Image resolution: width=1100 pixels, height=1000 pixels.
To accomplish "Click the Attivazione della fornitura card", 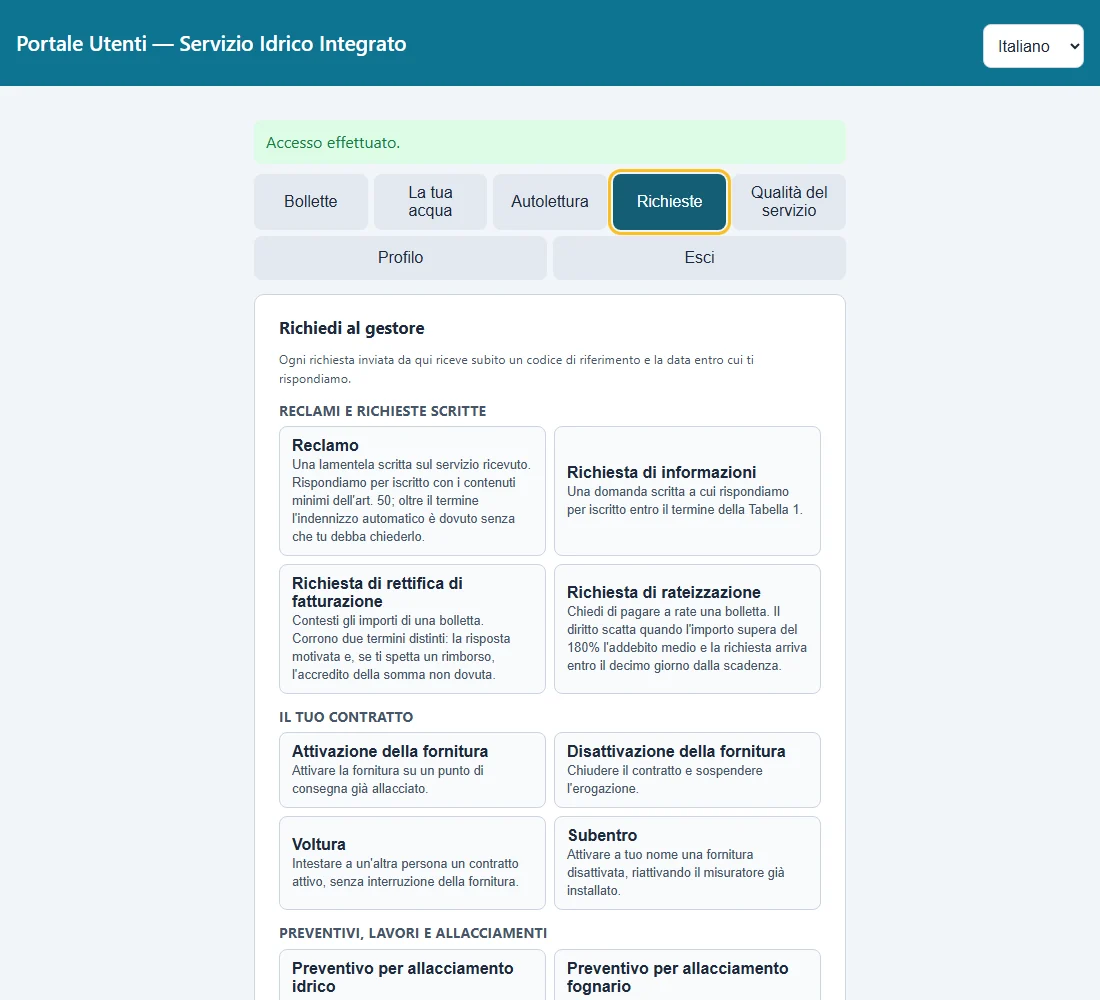I will 412,770.
